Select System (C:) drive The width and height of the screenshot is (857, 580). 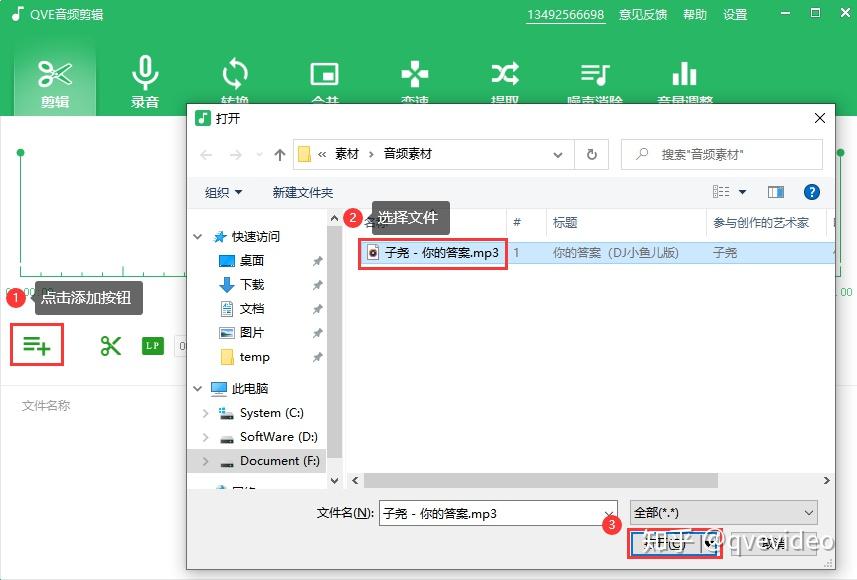272,413
